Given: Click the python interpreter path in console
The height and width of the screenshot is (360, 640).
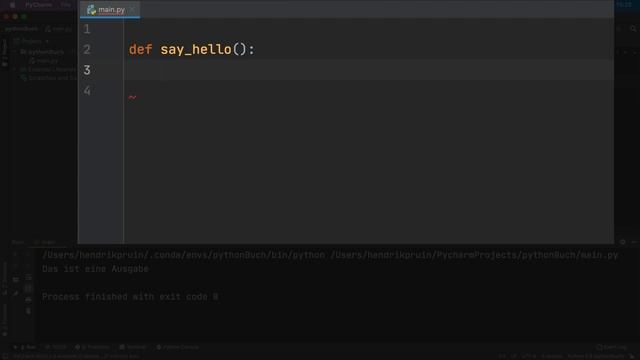Looking at the screenshot, I should 184,255.
